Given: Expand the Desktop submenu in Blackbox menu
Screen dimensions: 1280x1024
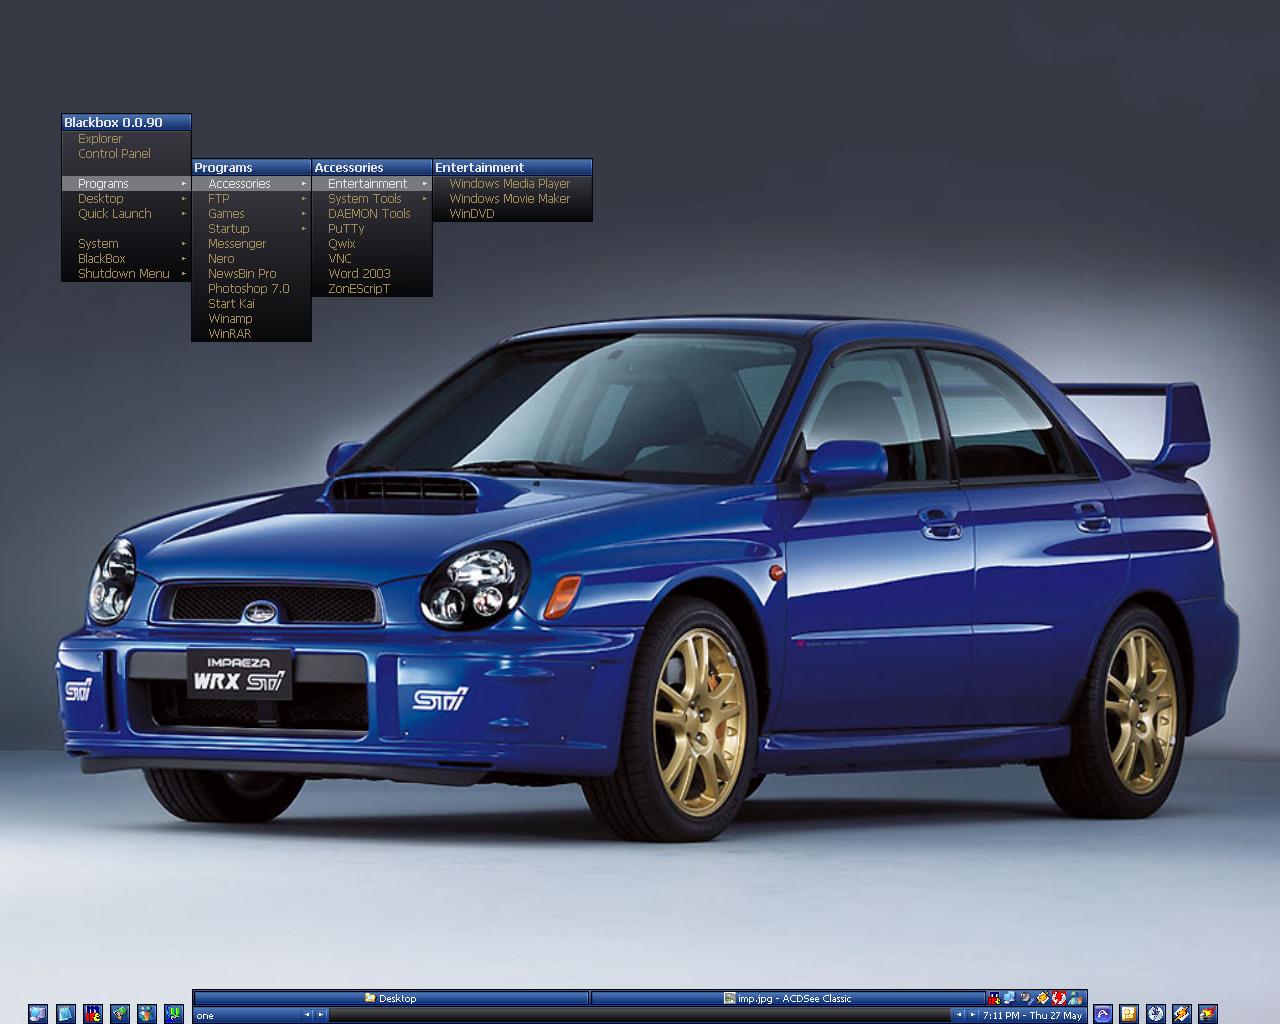Looking at the screenshot, I should (x=126, y=199).
